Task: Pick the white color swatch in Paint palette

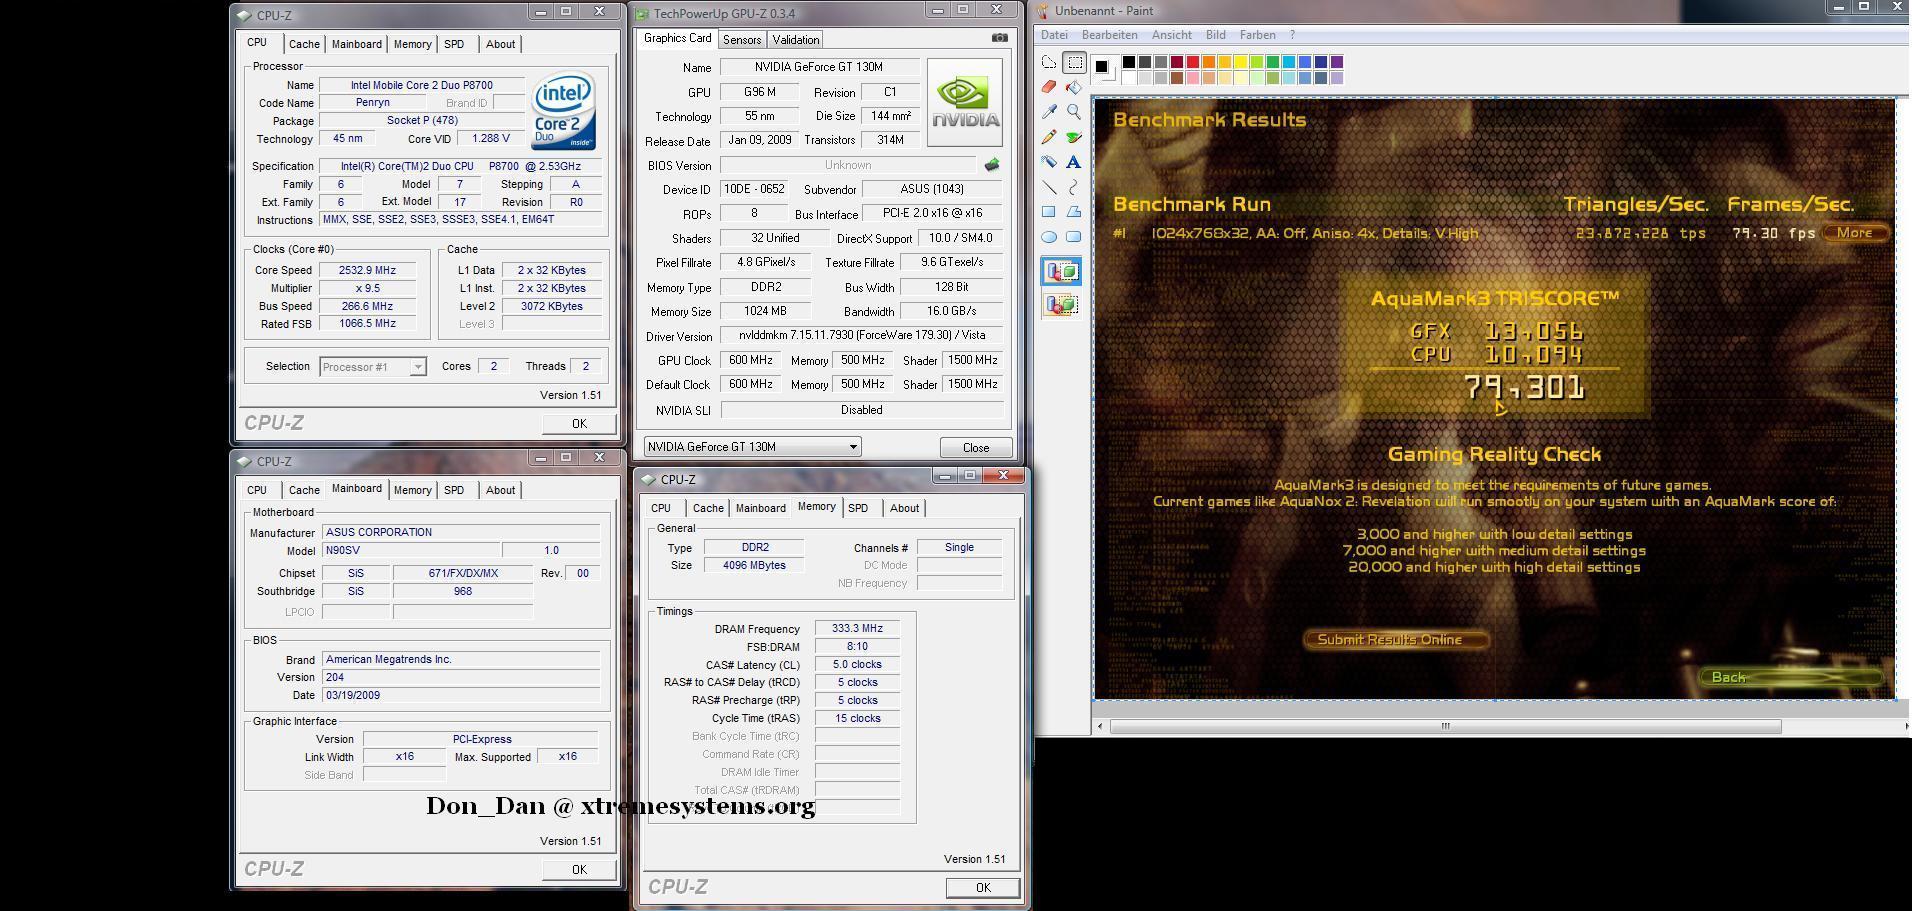Action: coord(1128,78)
